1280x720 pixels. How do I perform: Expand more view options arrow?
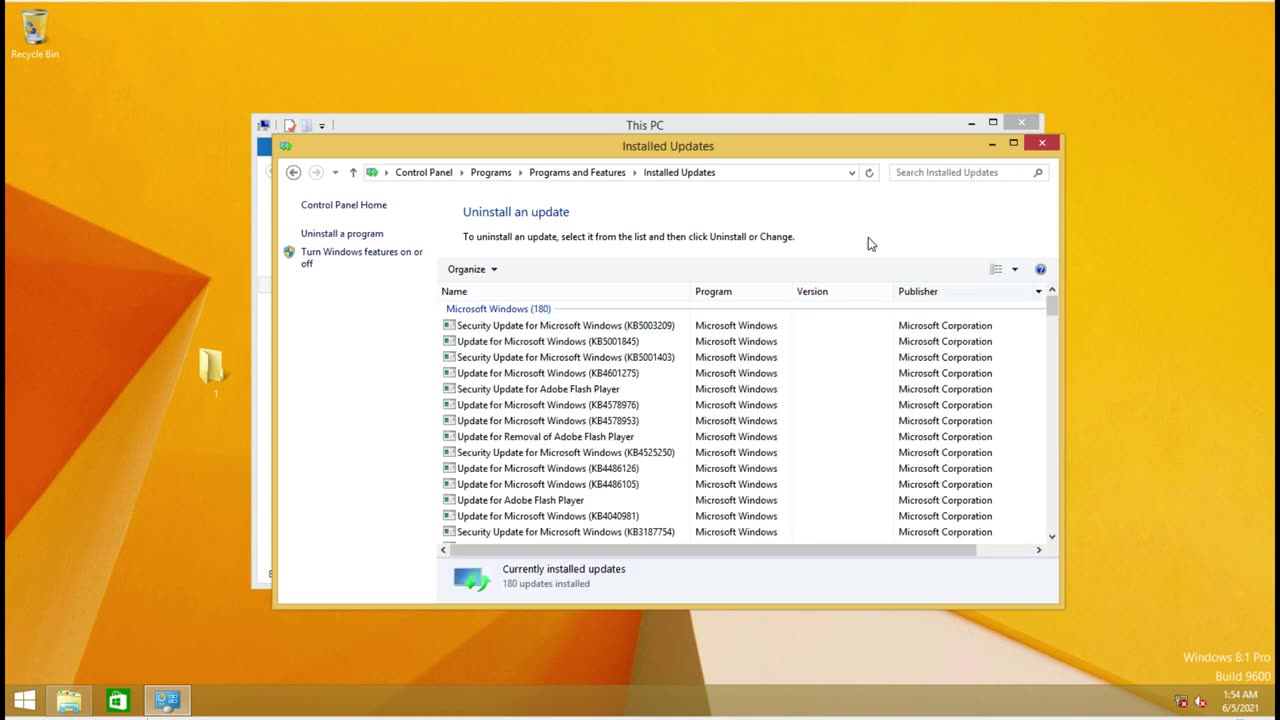click(1014, 269)
